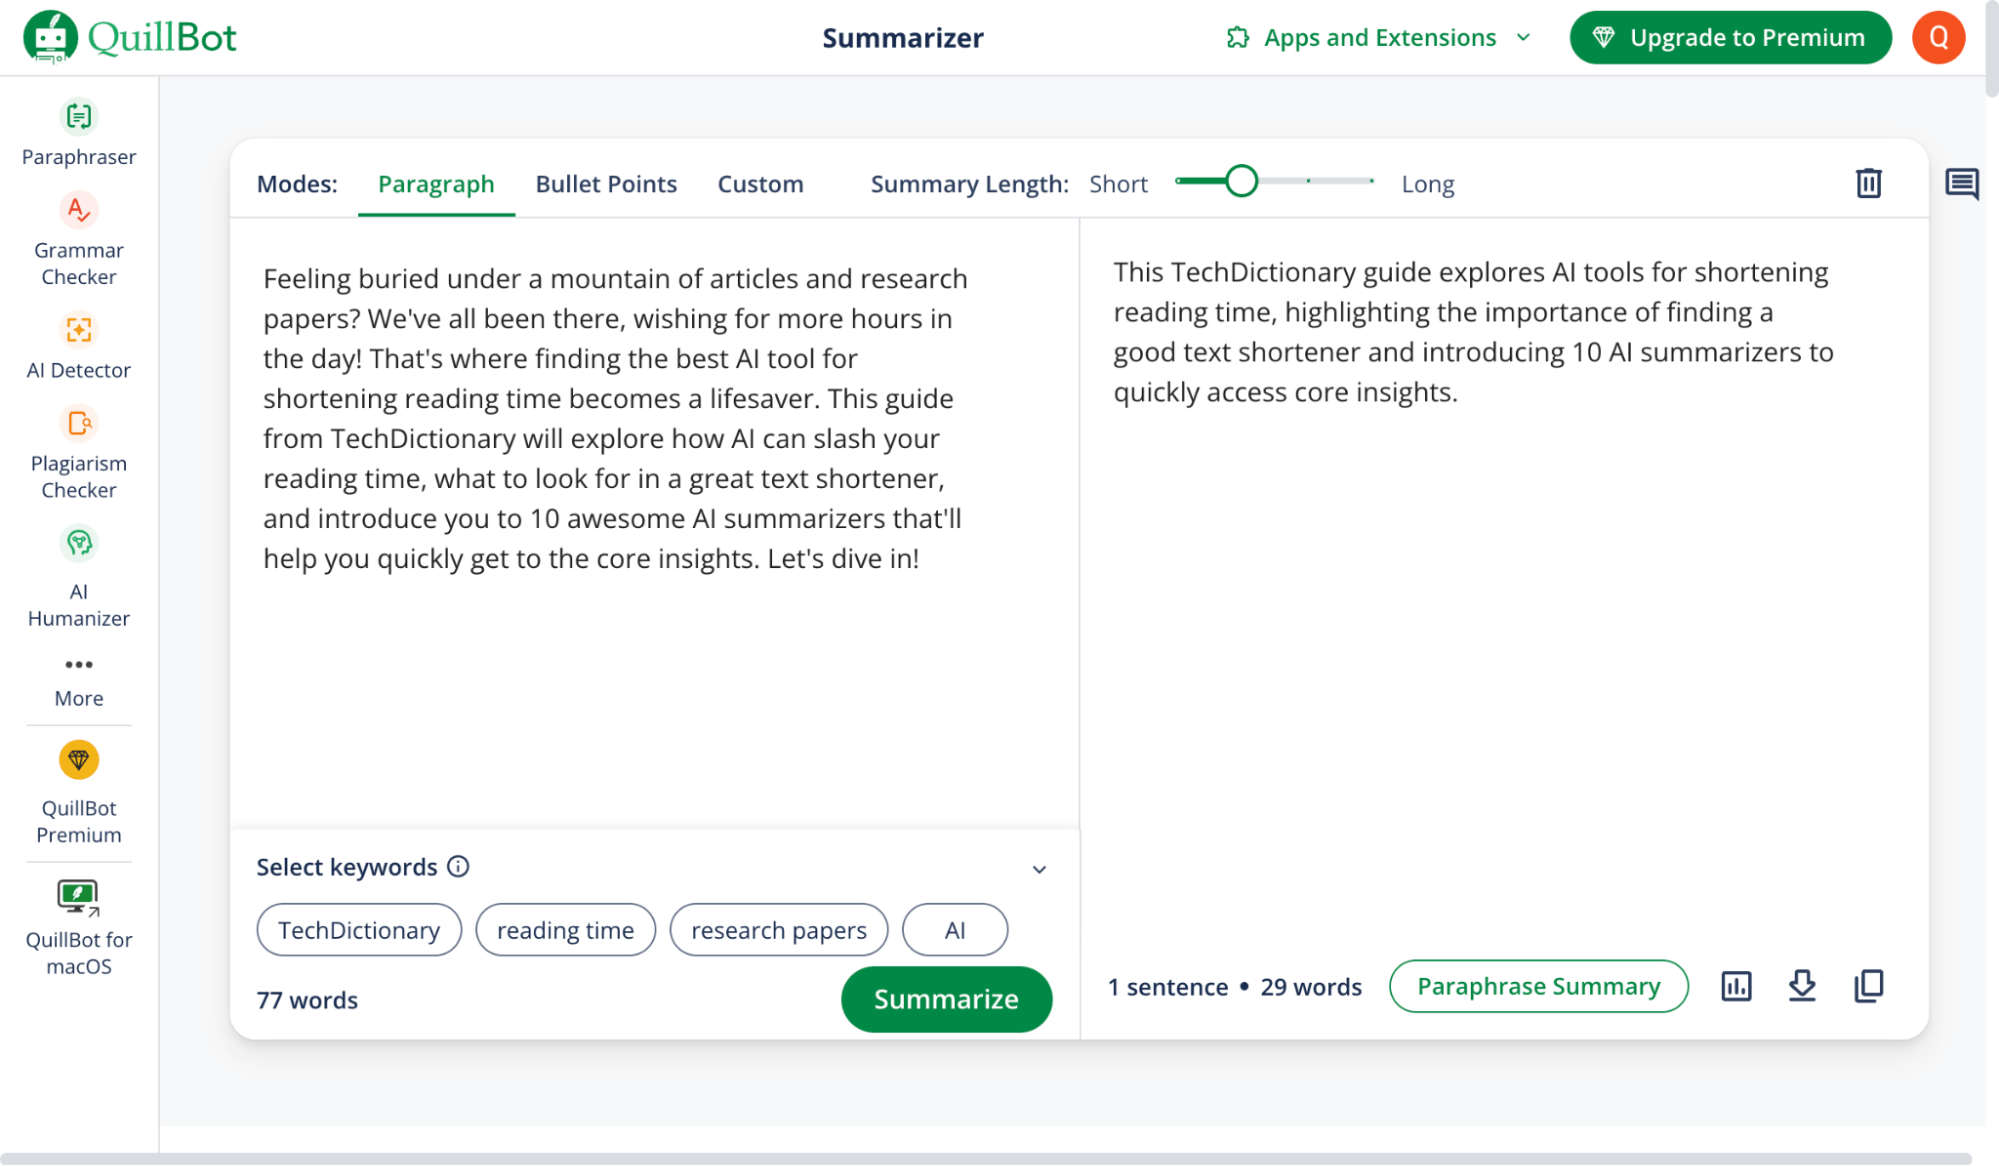1999x1166 pixels.
Task: Click the QuillBot logo
Action: pyautogui.click(x=130, y=38)
